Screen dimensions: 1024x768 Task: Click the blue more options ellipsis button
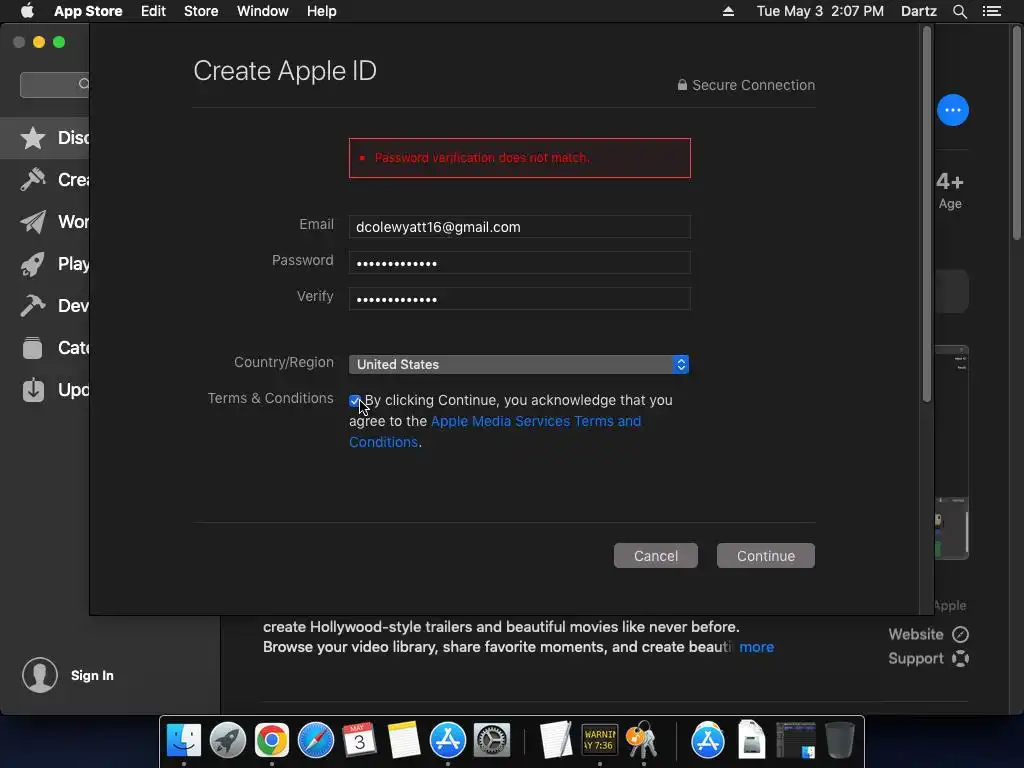click(x=953, y=110)
